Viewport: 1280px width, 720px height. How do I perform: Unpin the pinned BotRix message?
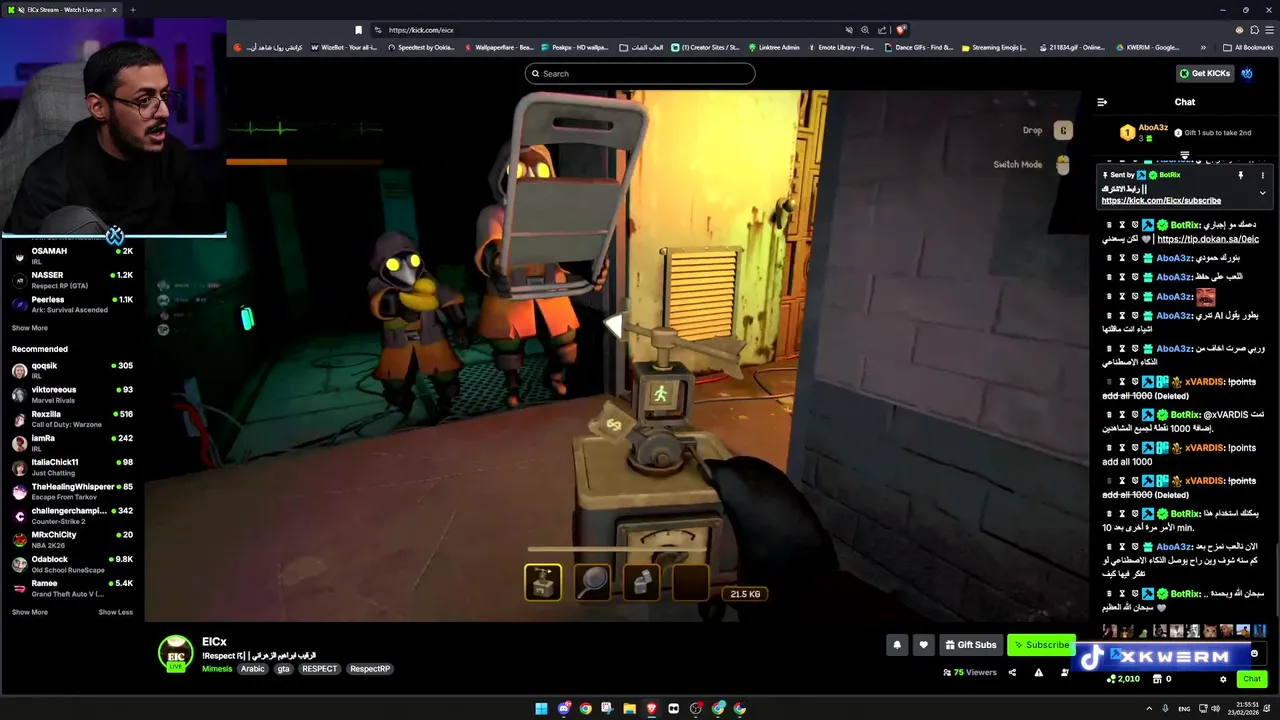click(x=1241, y=175)
